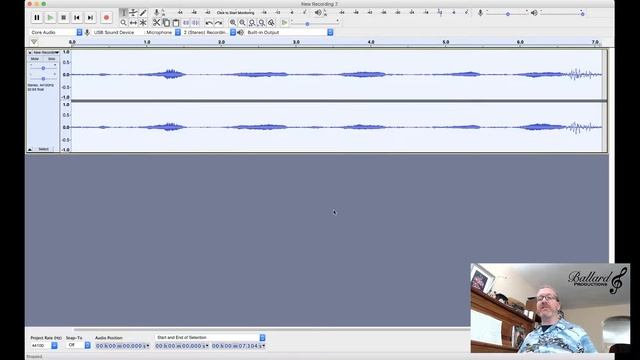
Task: Open the New Recording track name menu
Action: (46, 53)
